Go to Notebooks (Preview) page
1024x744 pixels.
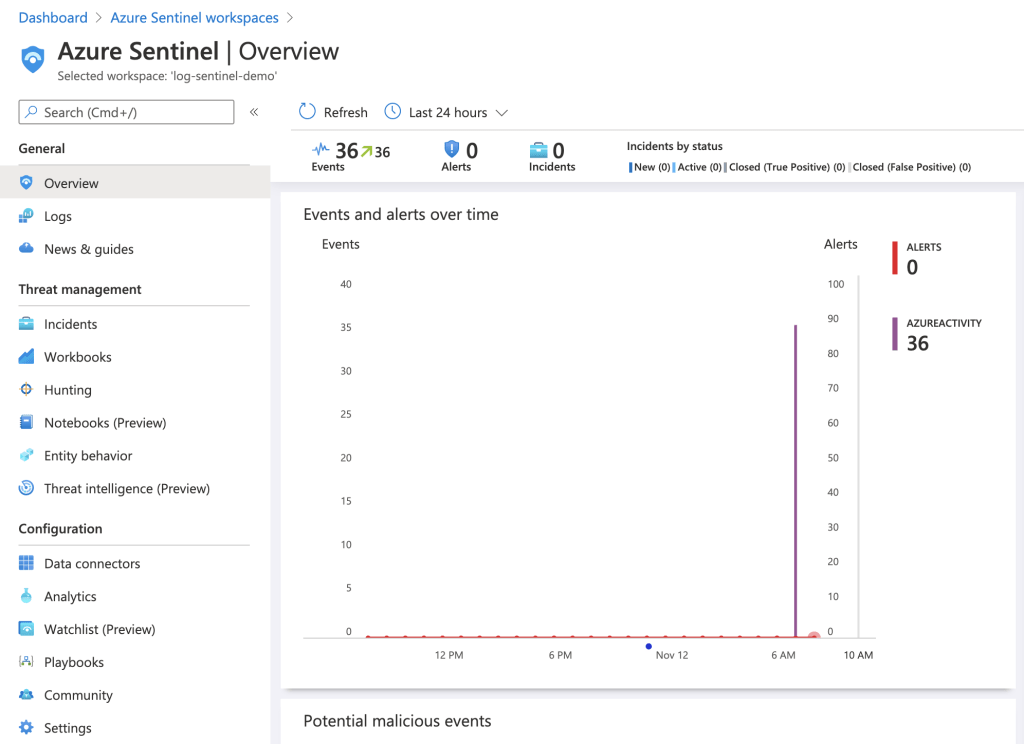coord(105,423)
